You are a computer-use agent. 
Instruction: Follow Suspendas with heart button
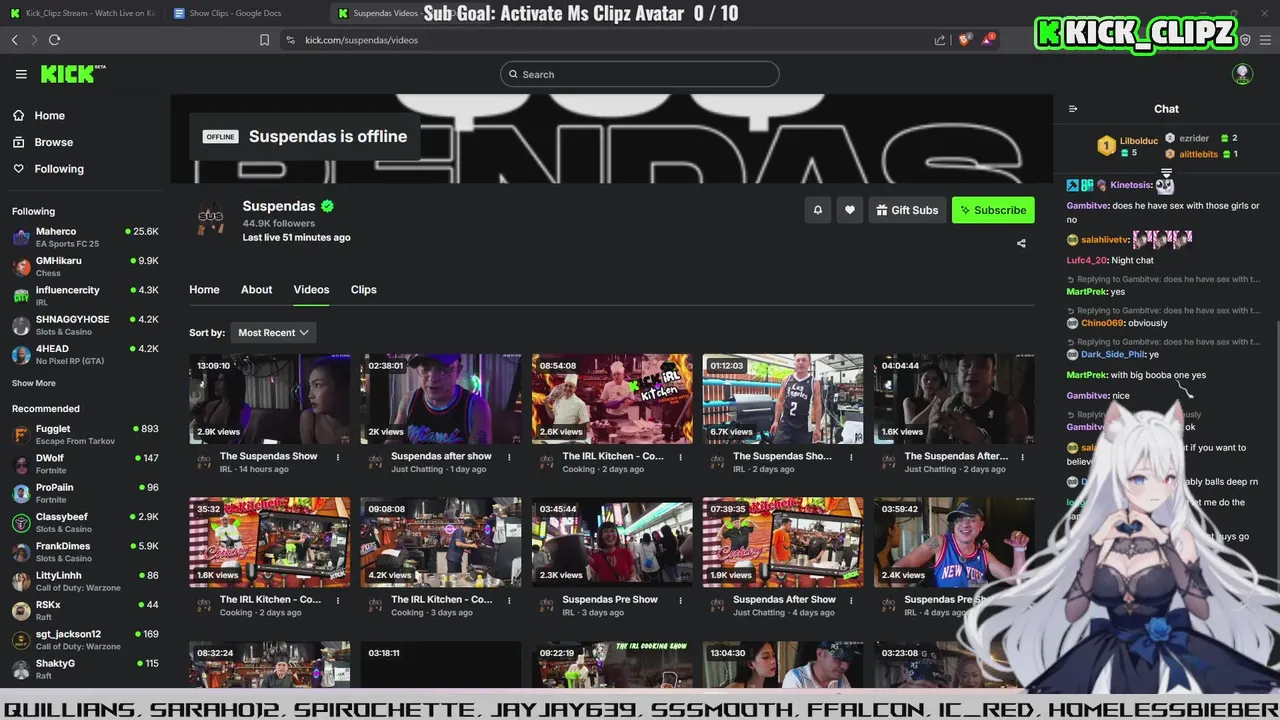[850, 210]
